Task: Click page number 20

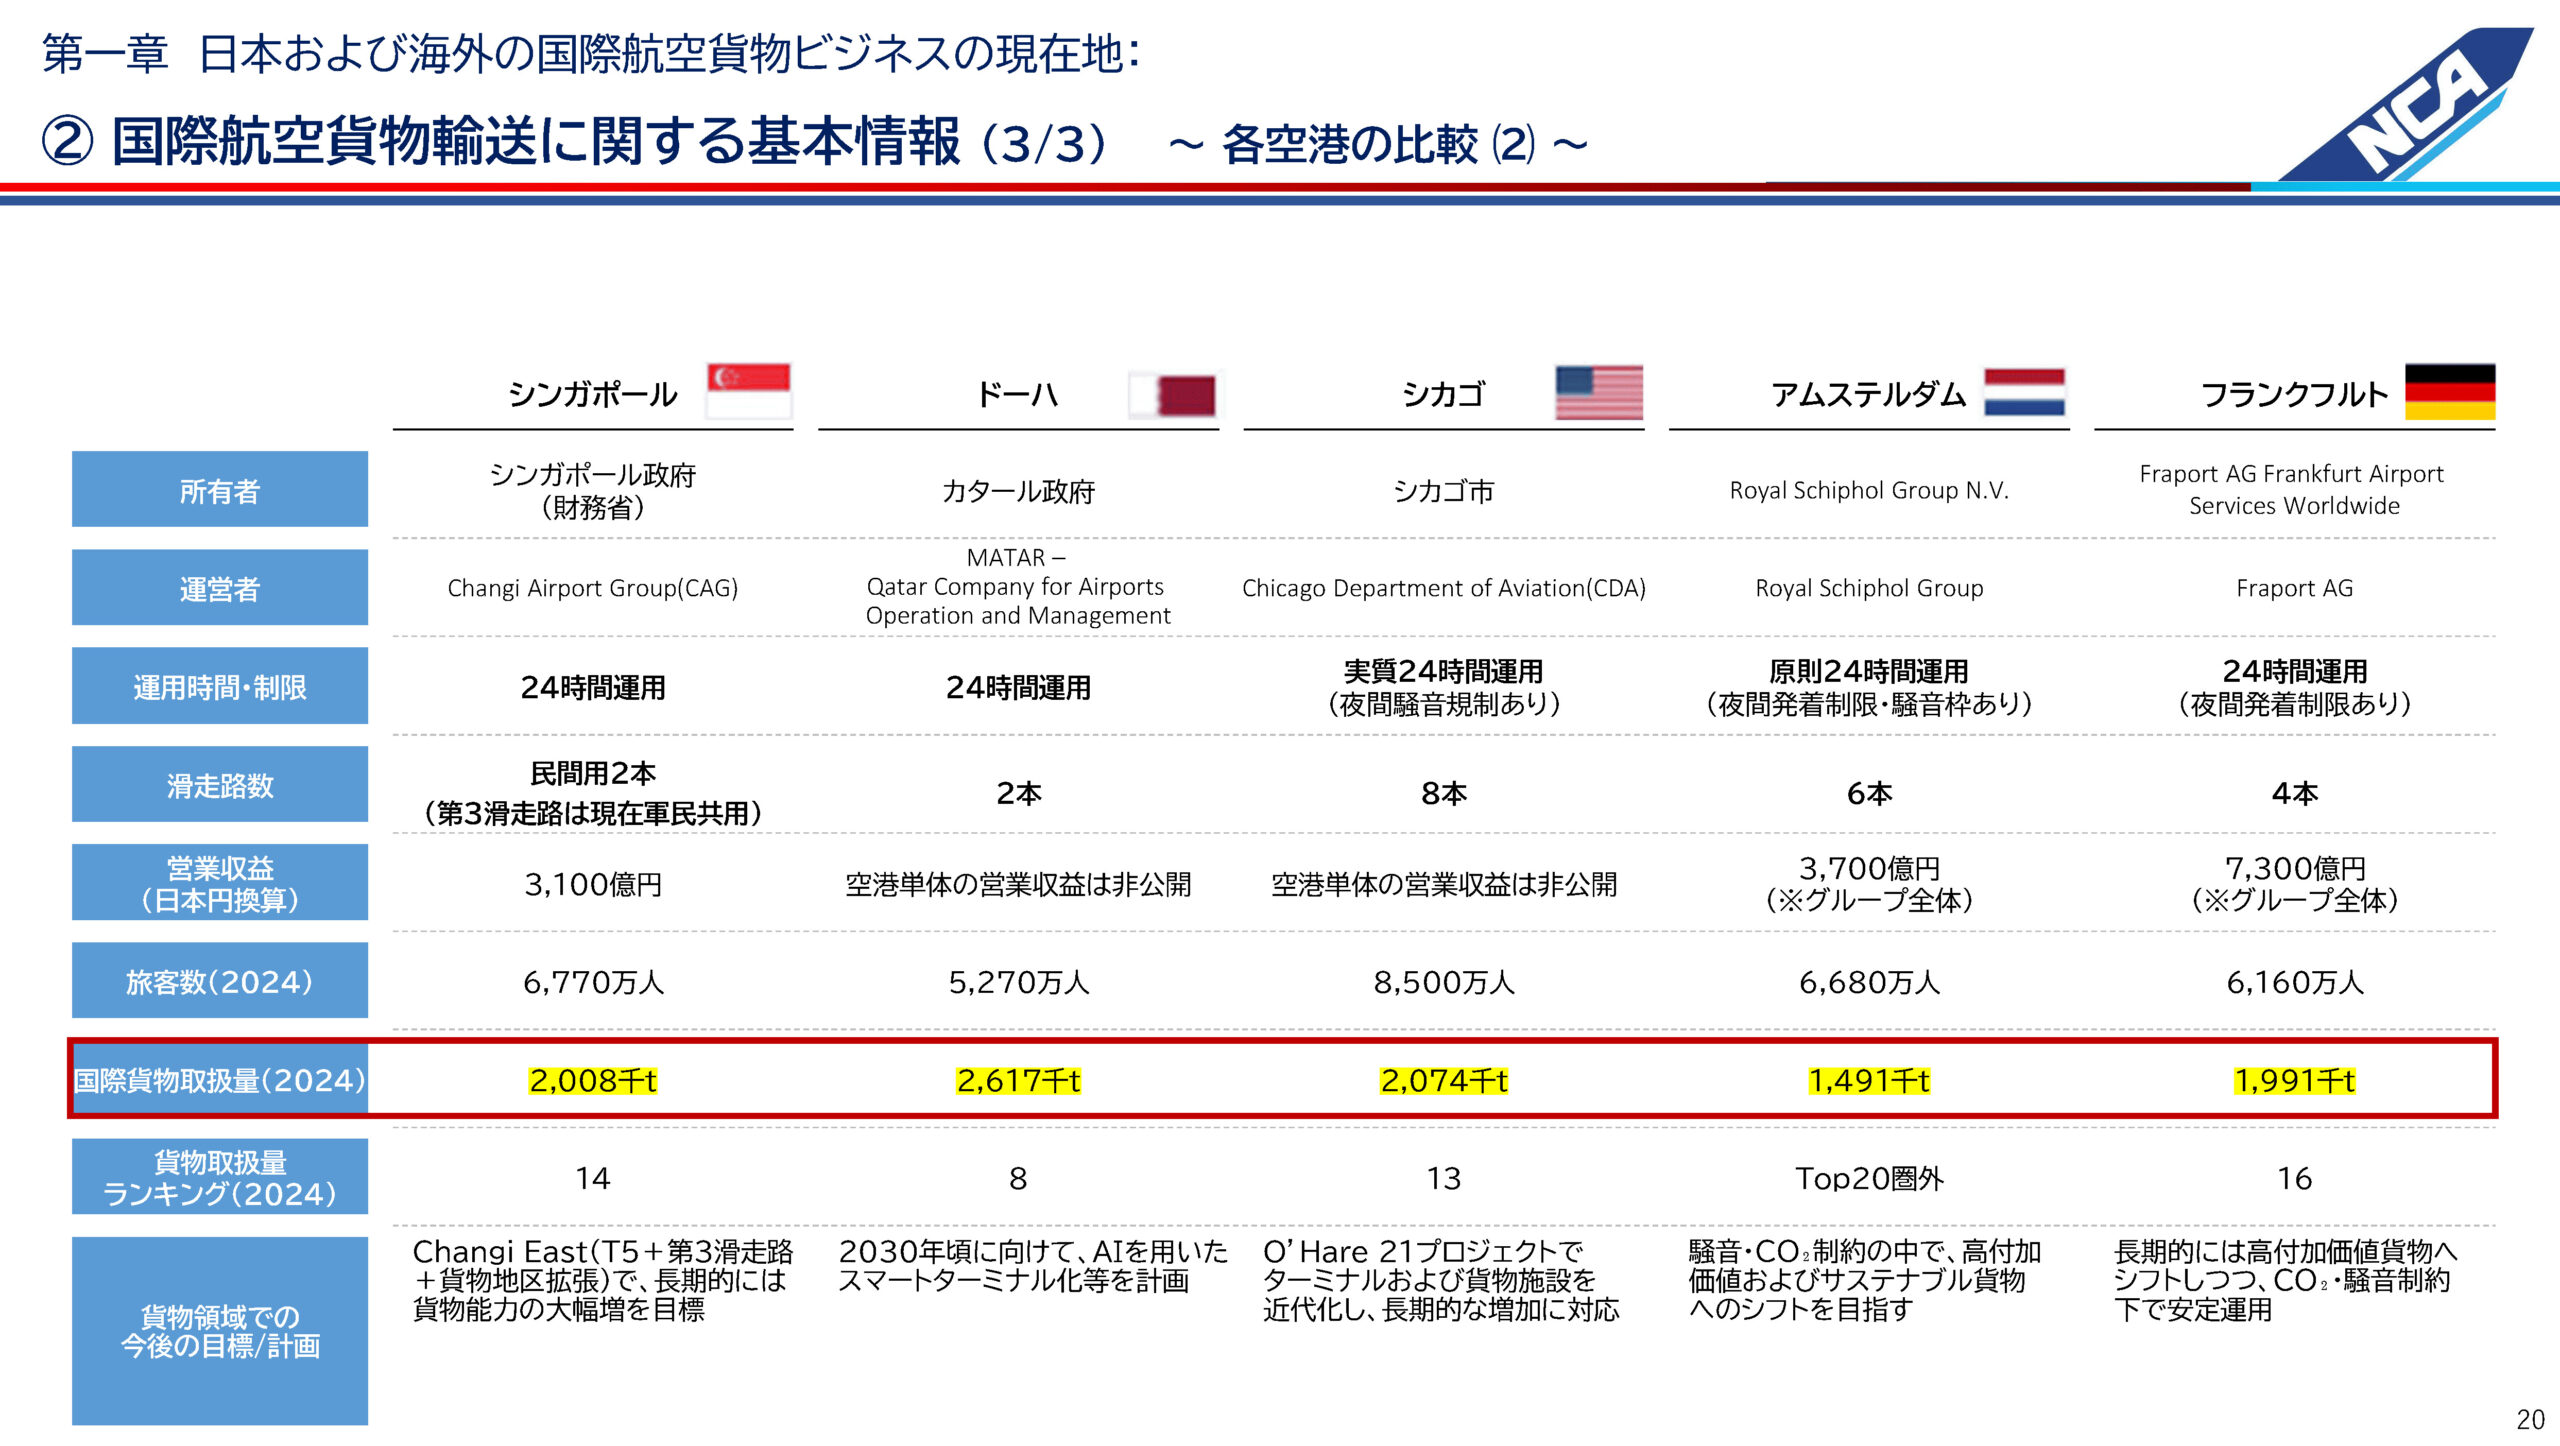Action: pos(2529,1419)
